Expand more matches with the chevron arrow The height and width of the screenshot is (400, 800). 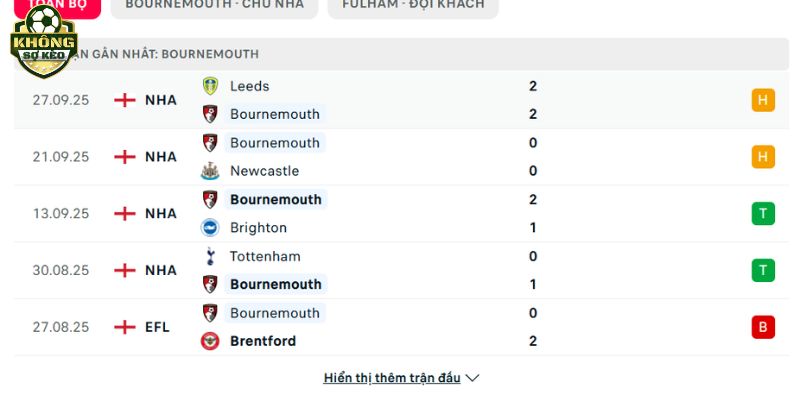tap(473, 378)
